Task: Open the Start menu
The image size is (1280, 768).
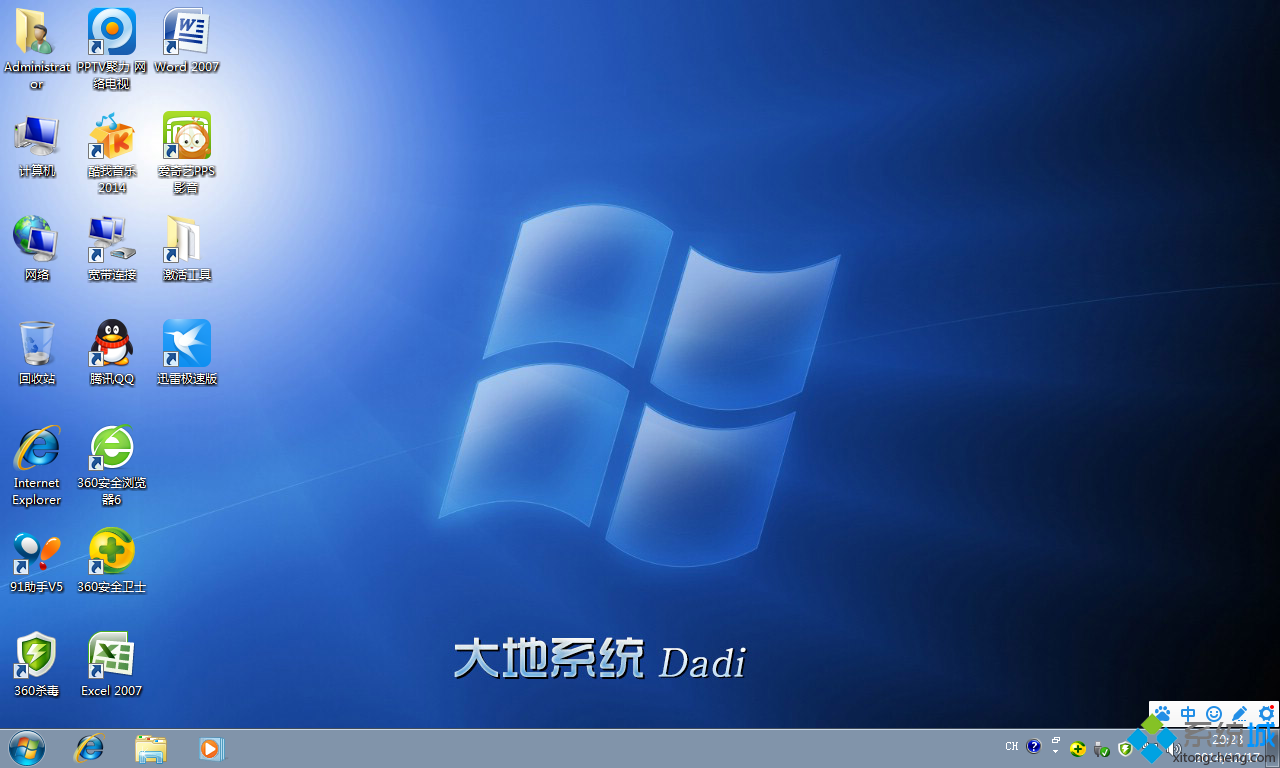Action: point(25,748)
